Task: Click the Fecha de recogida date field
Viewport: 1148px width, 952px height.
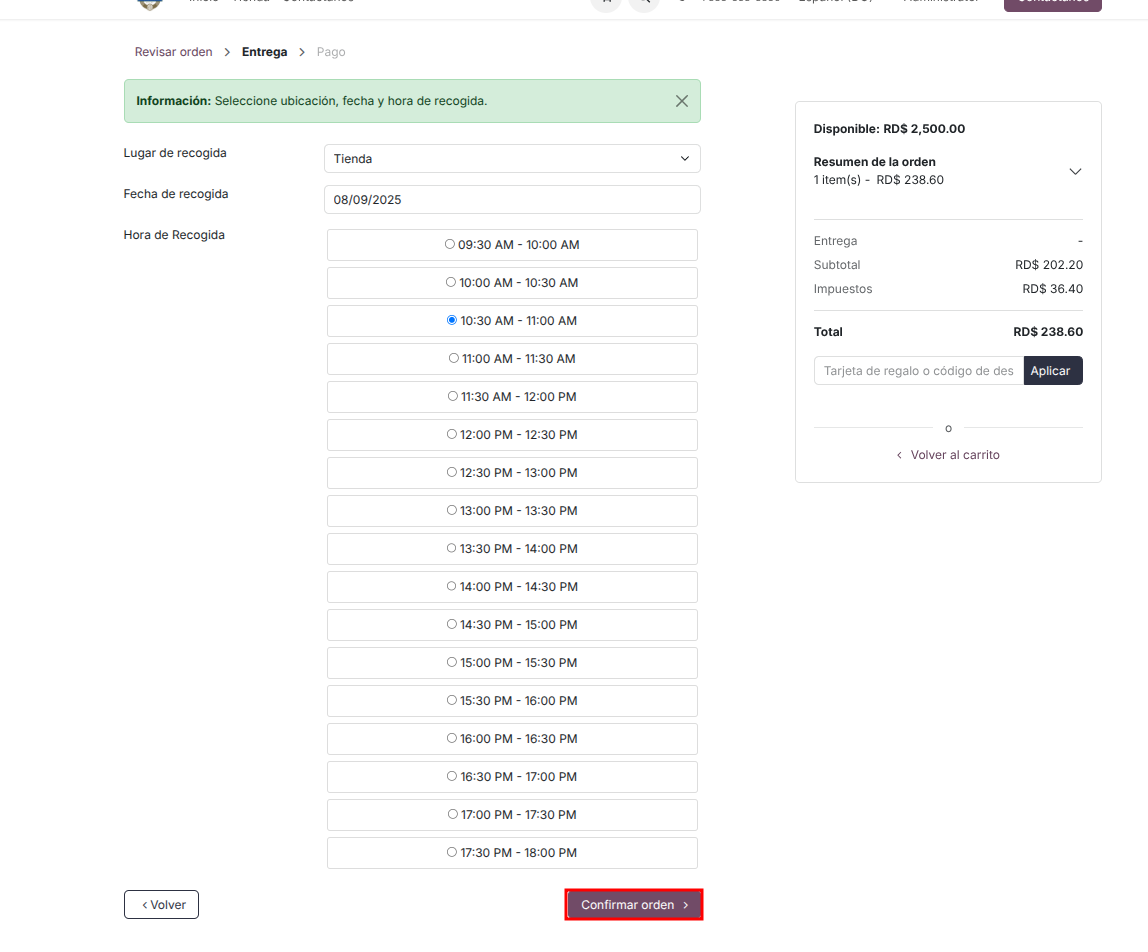Action: [x=512, y=200]
